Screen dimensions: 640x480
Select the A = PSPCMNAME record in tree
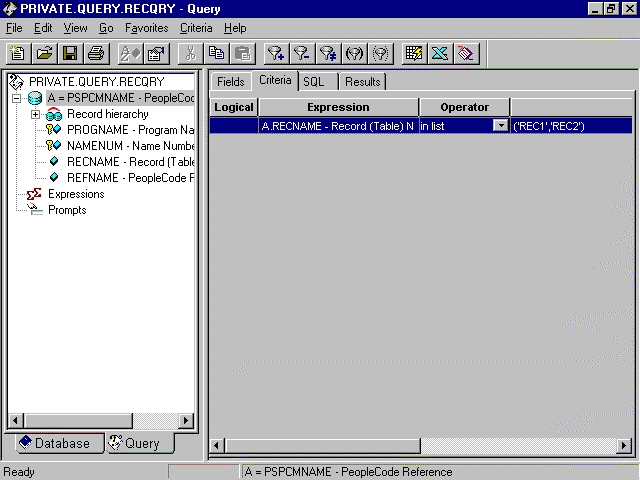120,98
